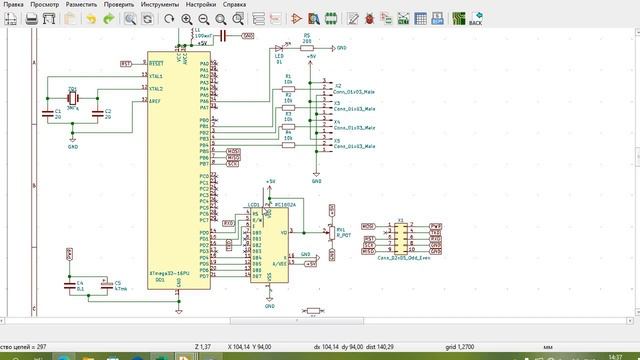The image size is (640, 360).
Task: Click the BACK import-from-PCB icon
Action: [476, 19]
